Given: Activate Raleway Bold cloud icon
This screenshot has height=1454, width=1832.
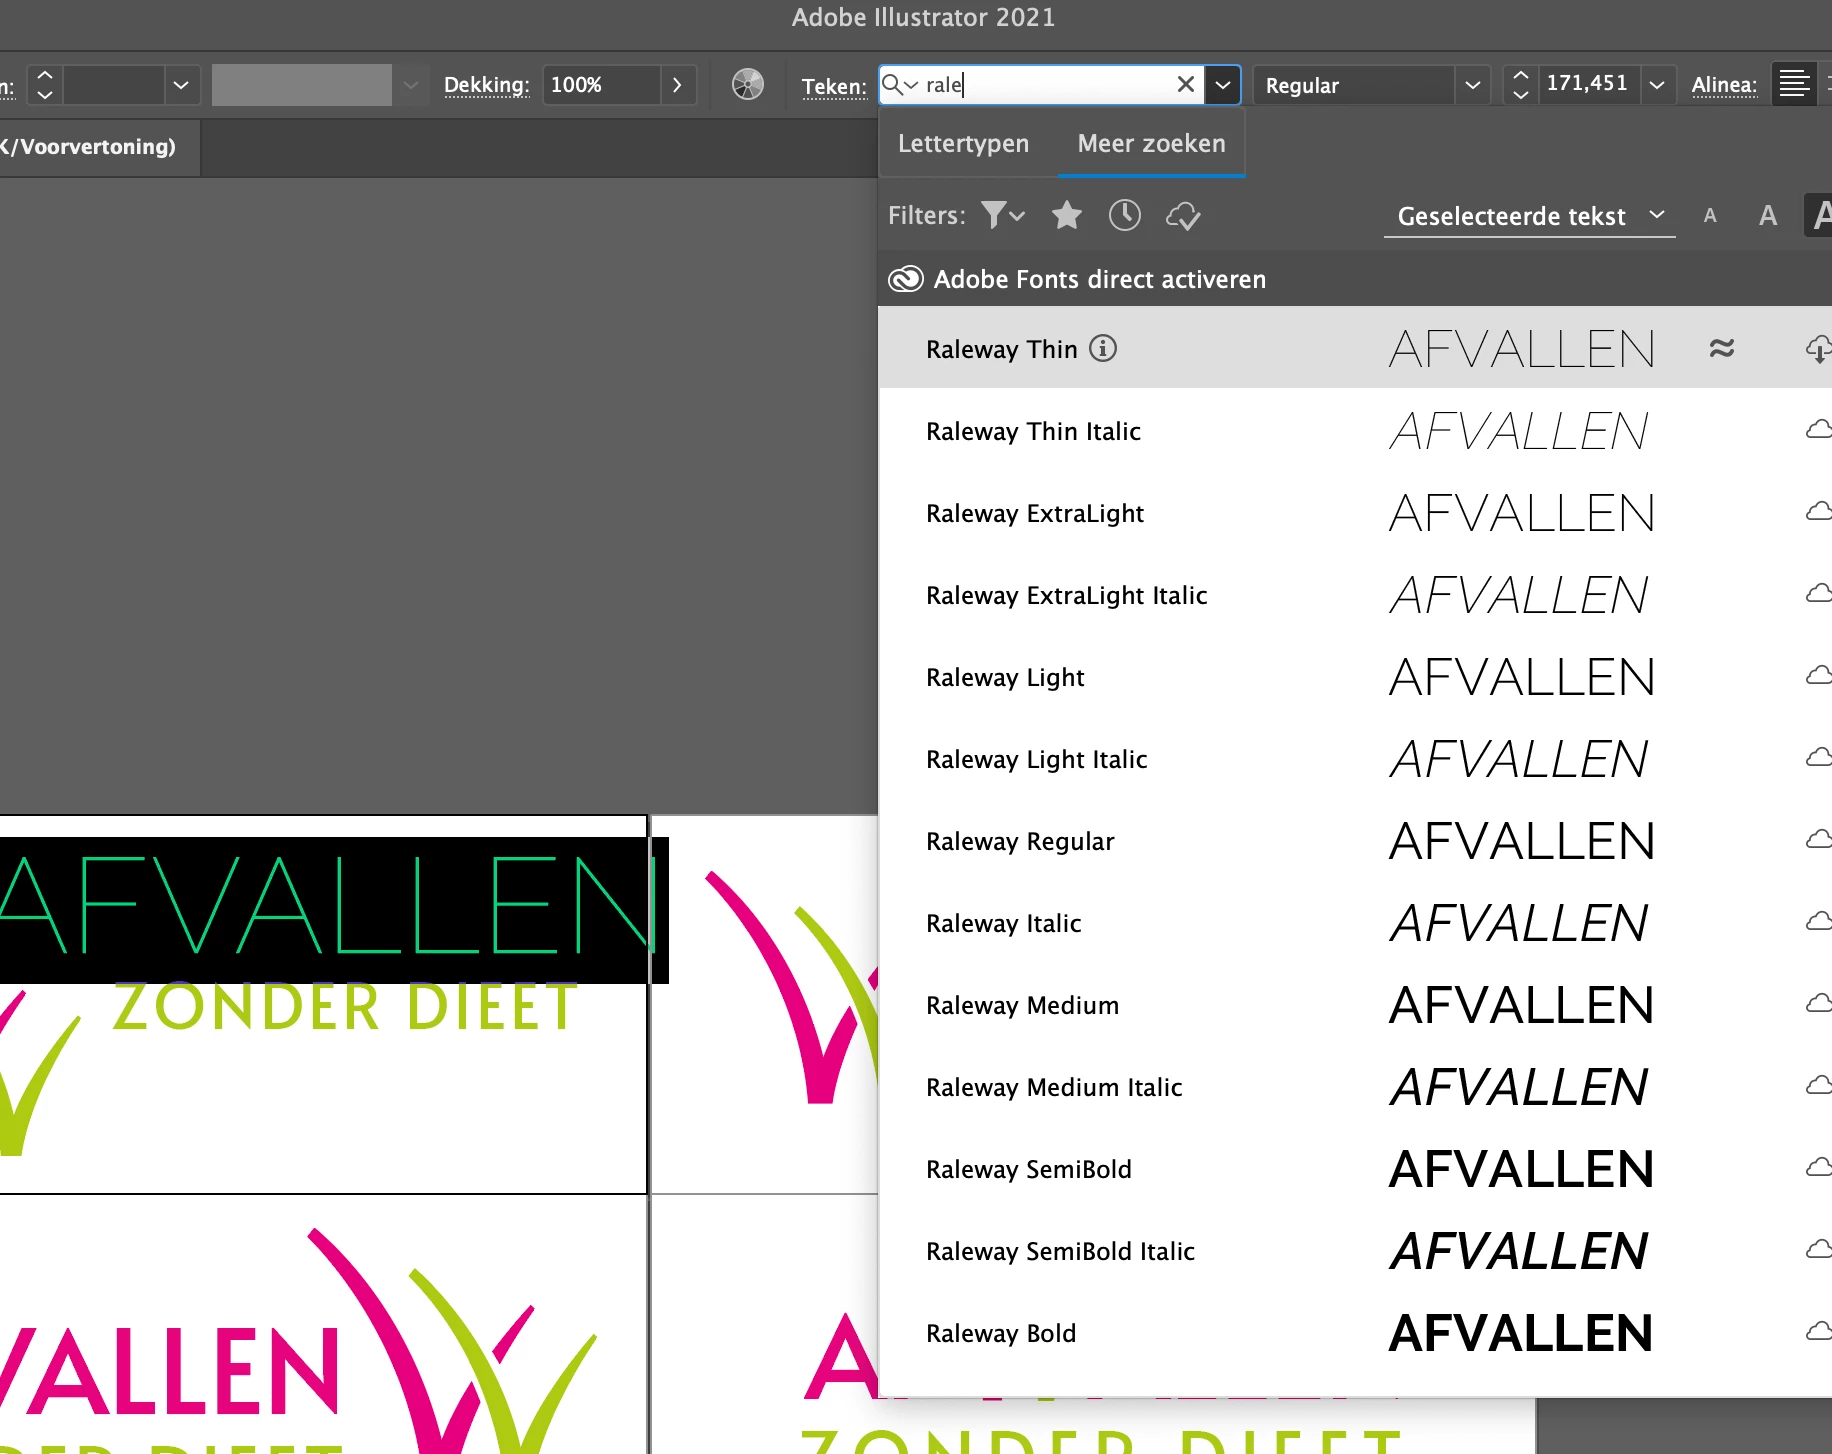Looking at the screenshot, I should coord(1819,1332).
